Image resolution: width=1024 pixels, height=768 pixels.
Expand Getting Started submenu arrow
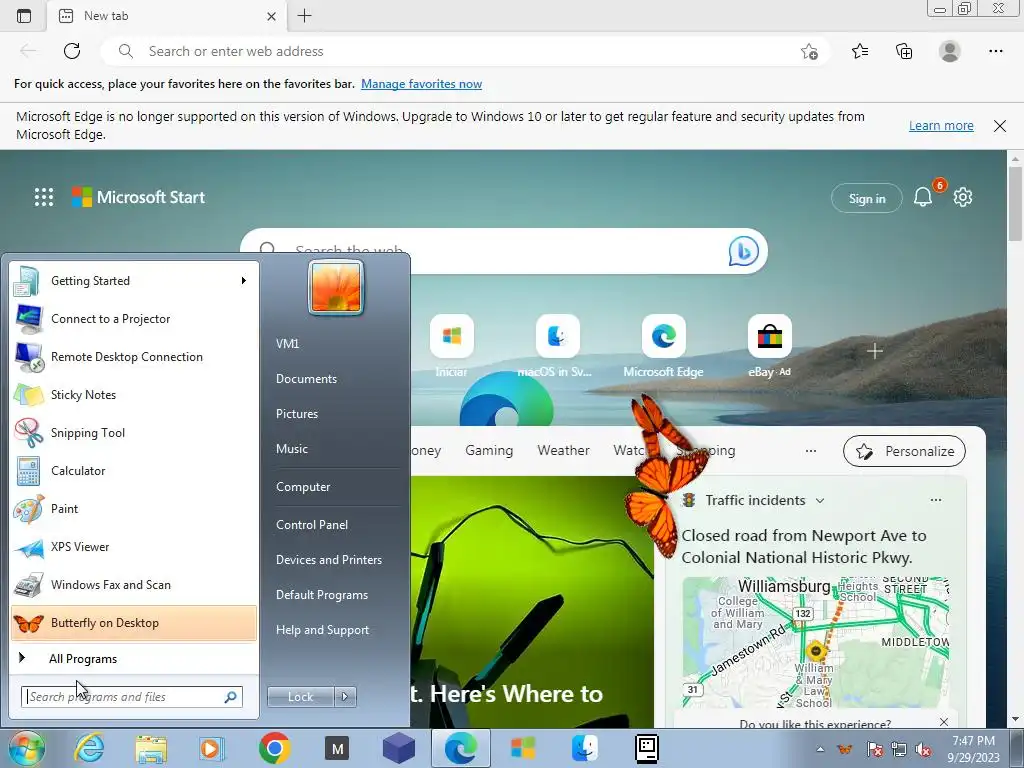[244, 281]
